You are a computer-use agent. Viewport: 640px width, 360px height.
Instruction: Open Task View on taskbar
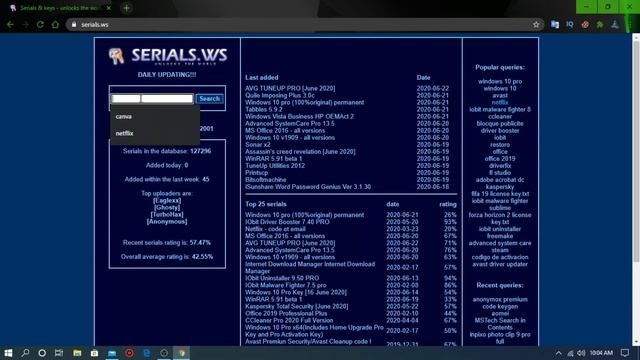pyautogui.click(x=59, y=353)
